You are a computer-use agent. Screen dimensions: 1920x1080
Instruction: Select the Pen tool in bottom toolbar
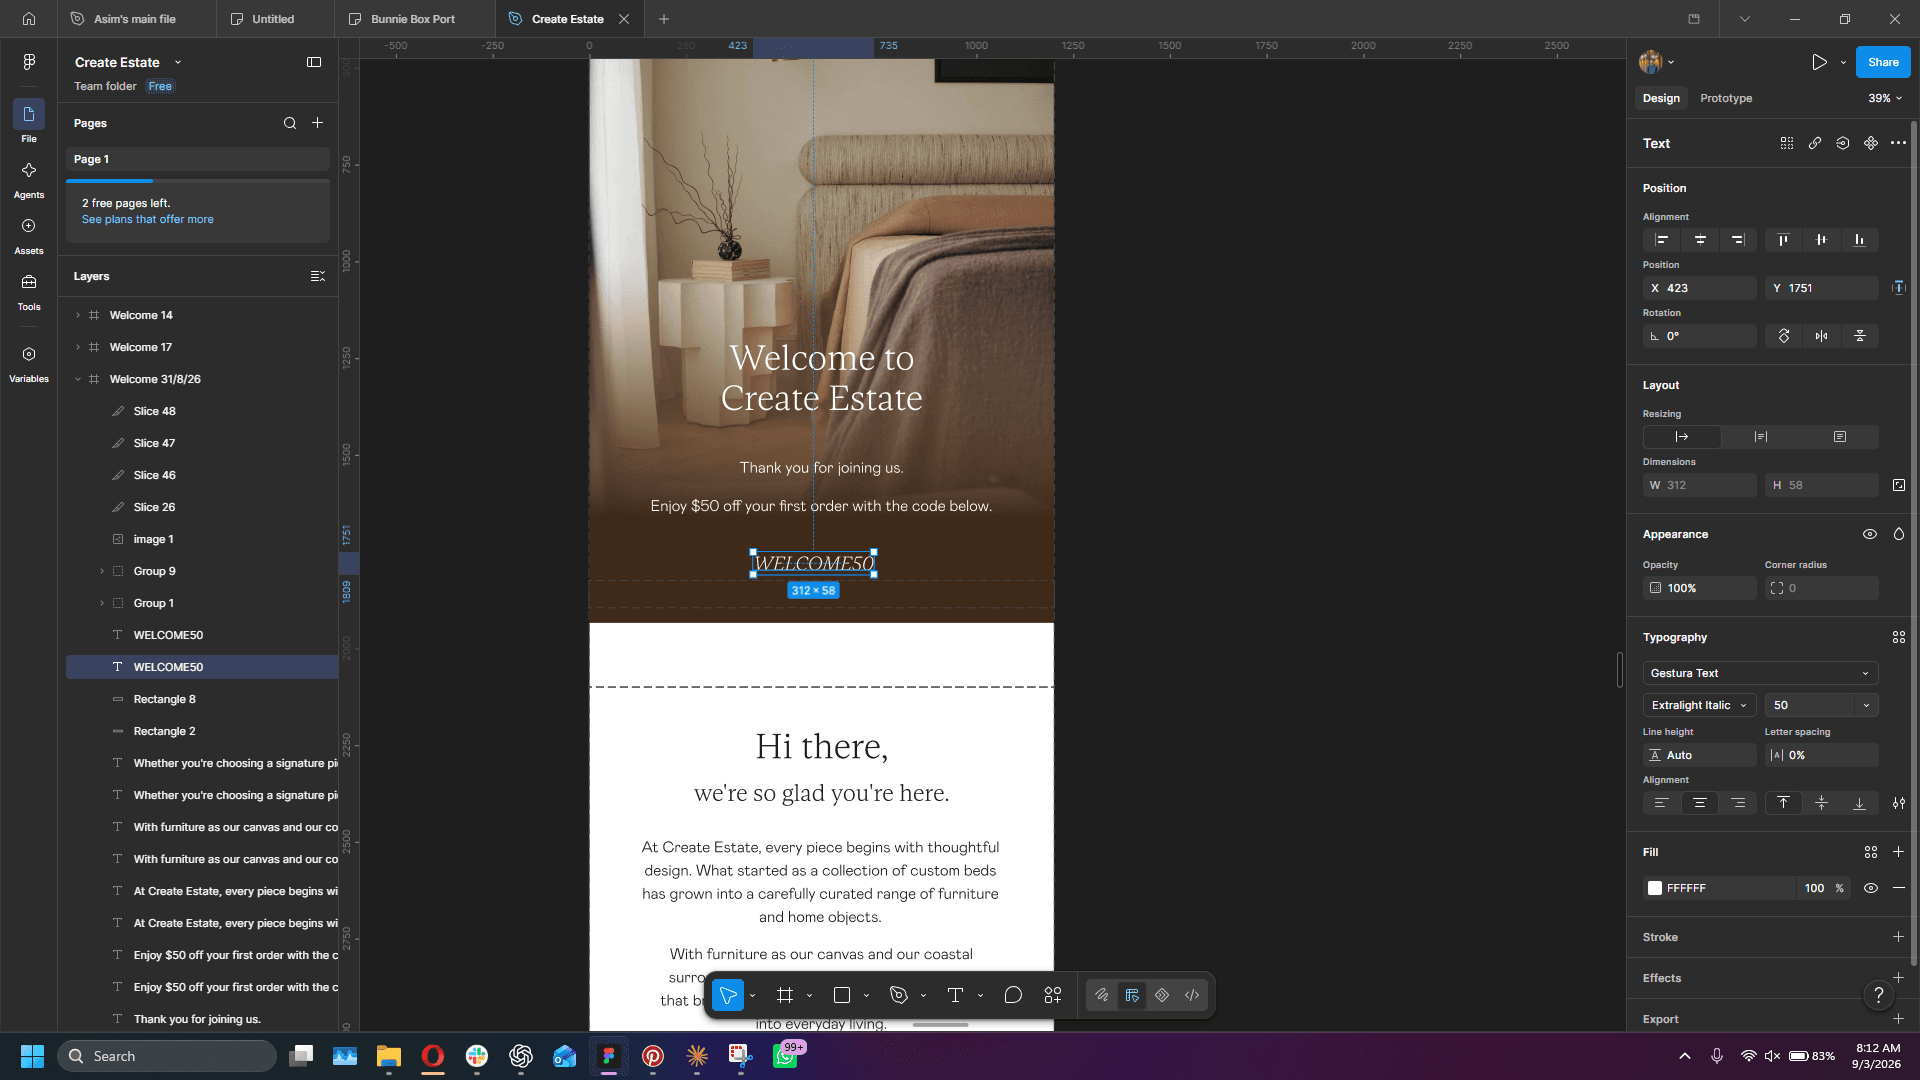point(899,995)
